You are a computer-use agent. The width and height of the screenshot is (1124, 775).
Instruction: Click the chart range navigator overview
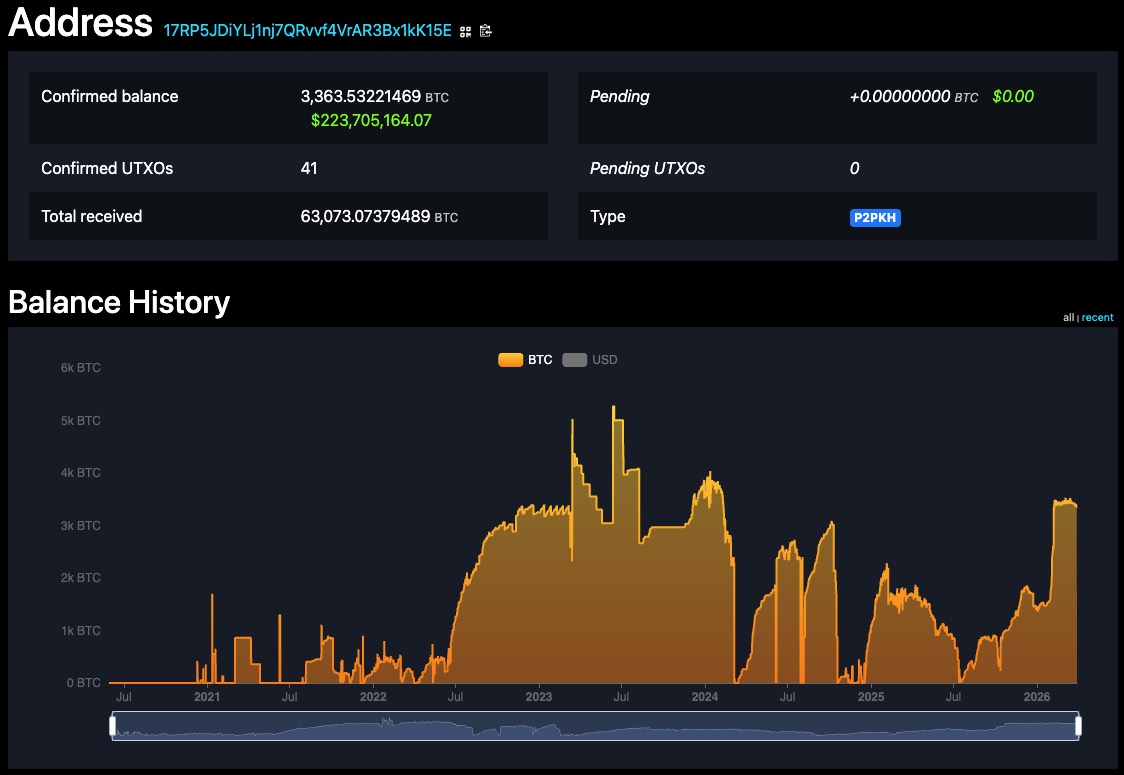tap(595, 726)
